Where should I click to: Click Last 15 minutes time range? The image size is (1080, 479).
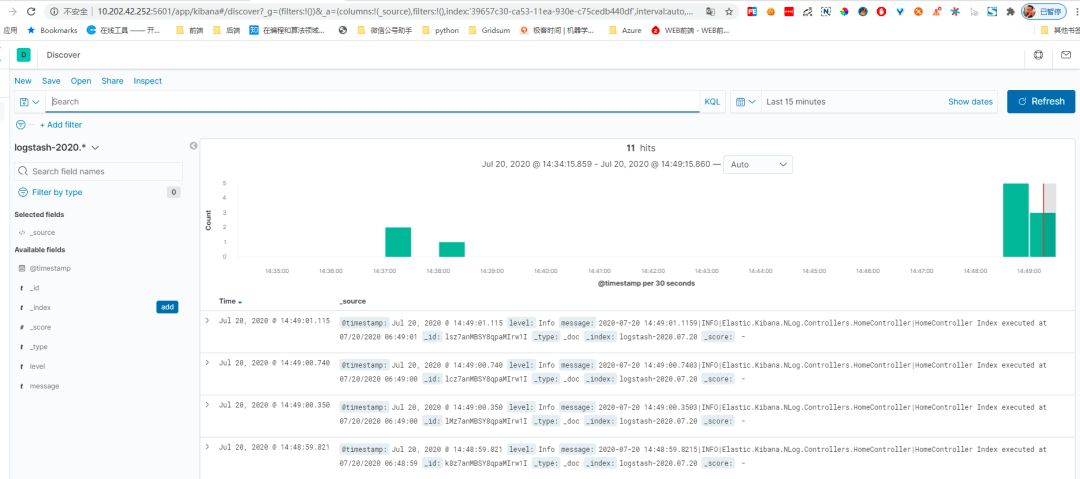click(x=796, y=101)
